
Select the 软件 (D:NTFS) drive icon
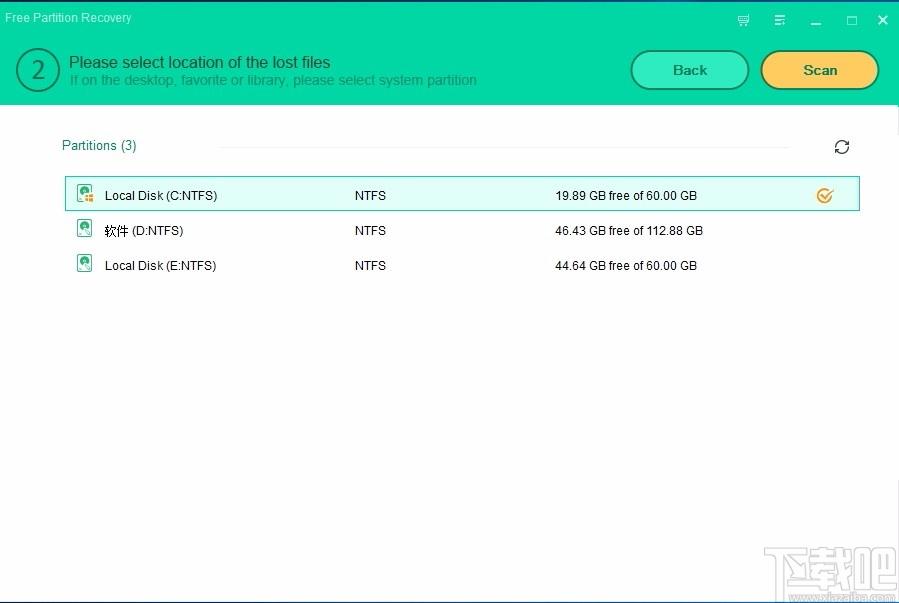84,228
